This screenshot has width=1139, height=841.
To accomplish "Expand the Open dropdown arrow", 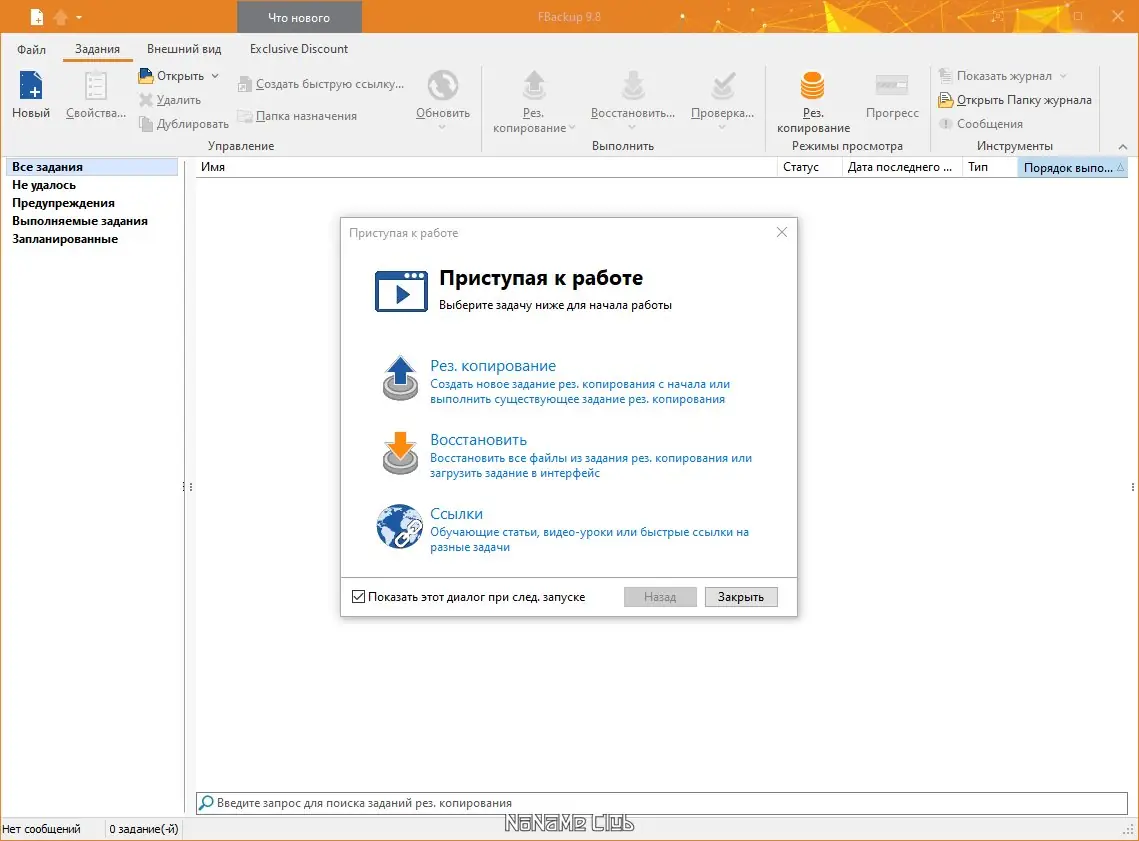I will point(215,76).
